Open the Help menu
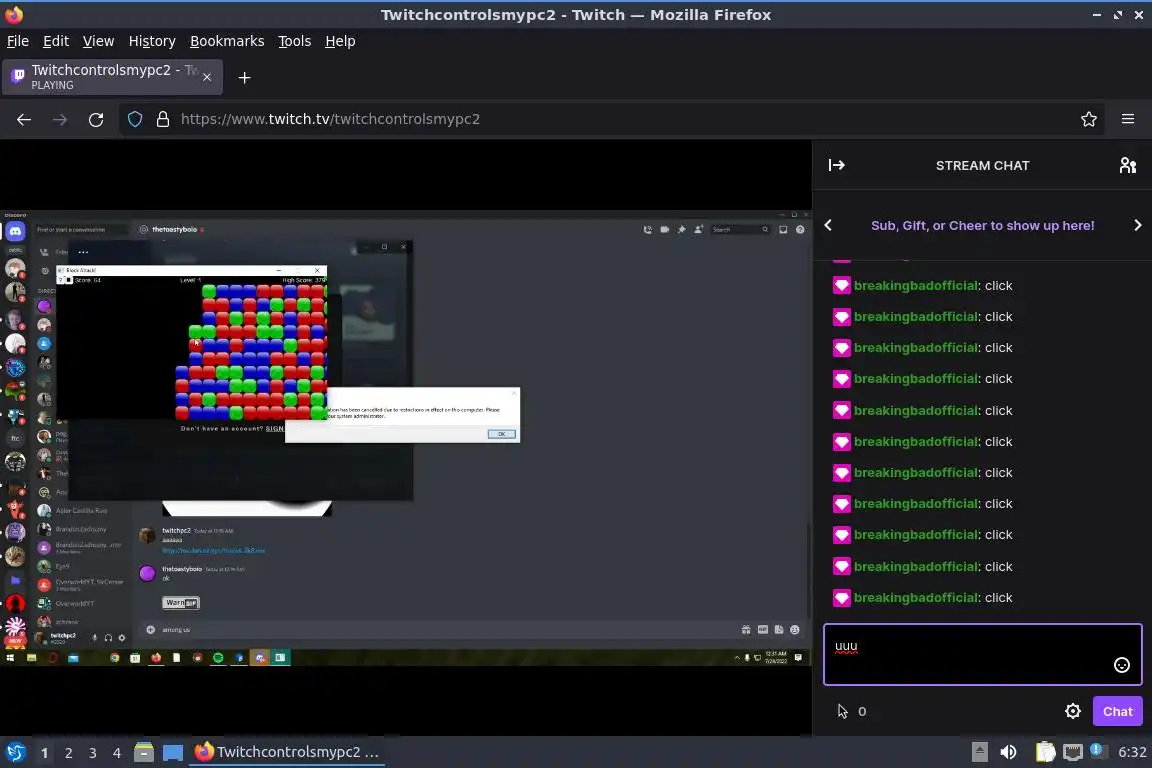 click(340, 41)
